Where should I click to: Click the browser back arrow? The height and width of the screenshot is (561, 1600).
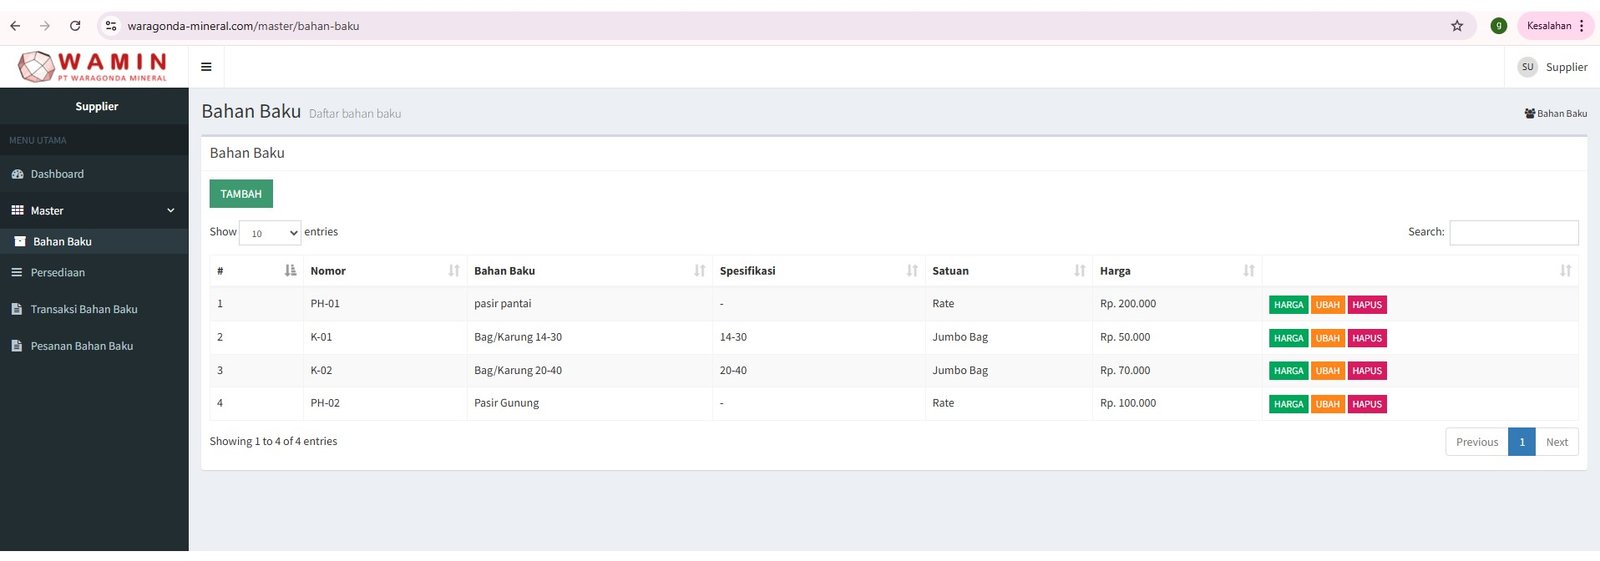tap(15, 26)
